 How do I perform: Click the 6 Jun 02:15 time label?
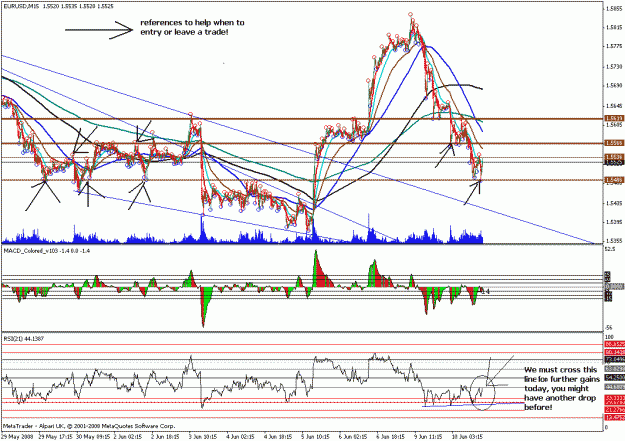[x=355, y=437]
